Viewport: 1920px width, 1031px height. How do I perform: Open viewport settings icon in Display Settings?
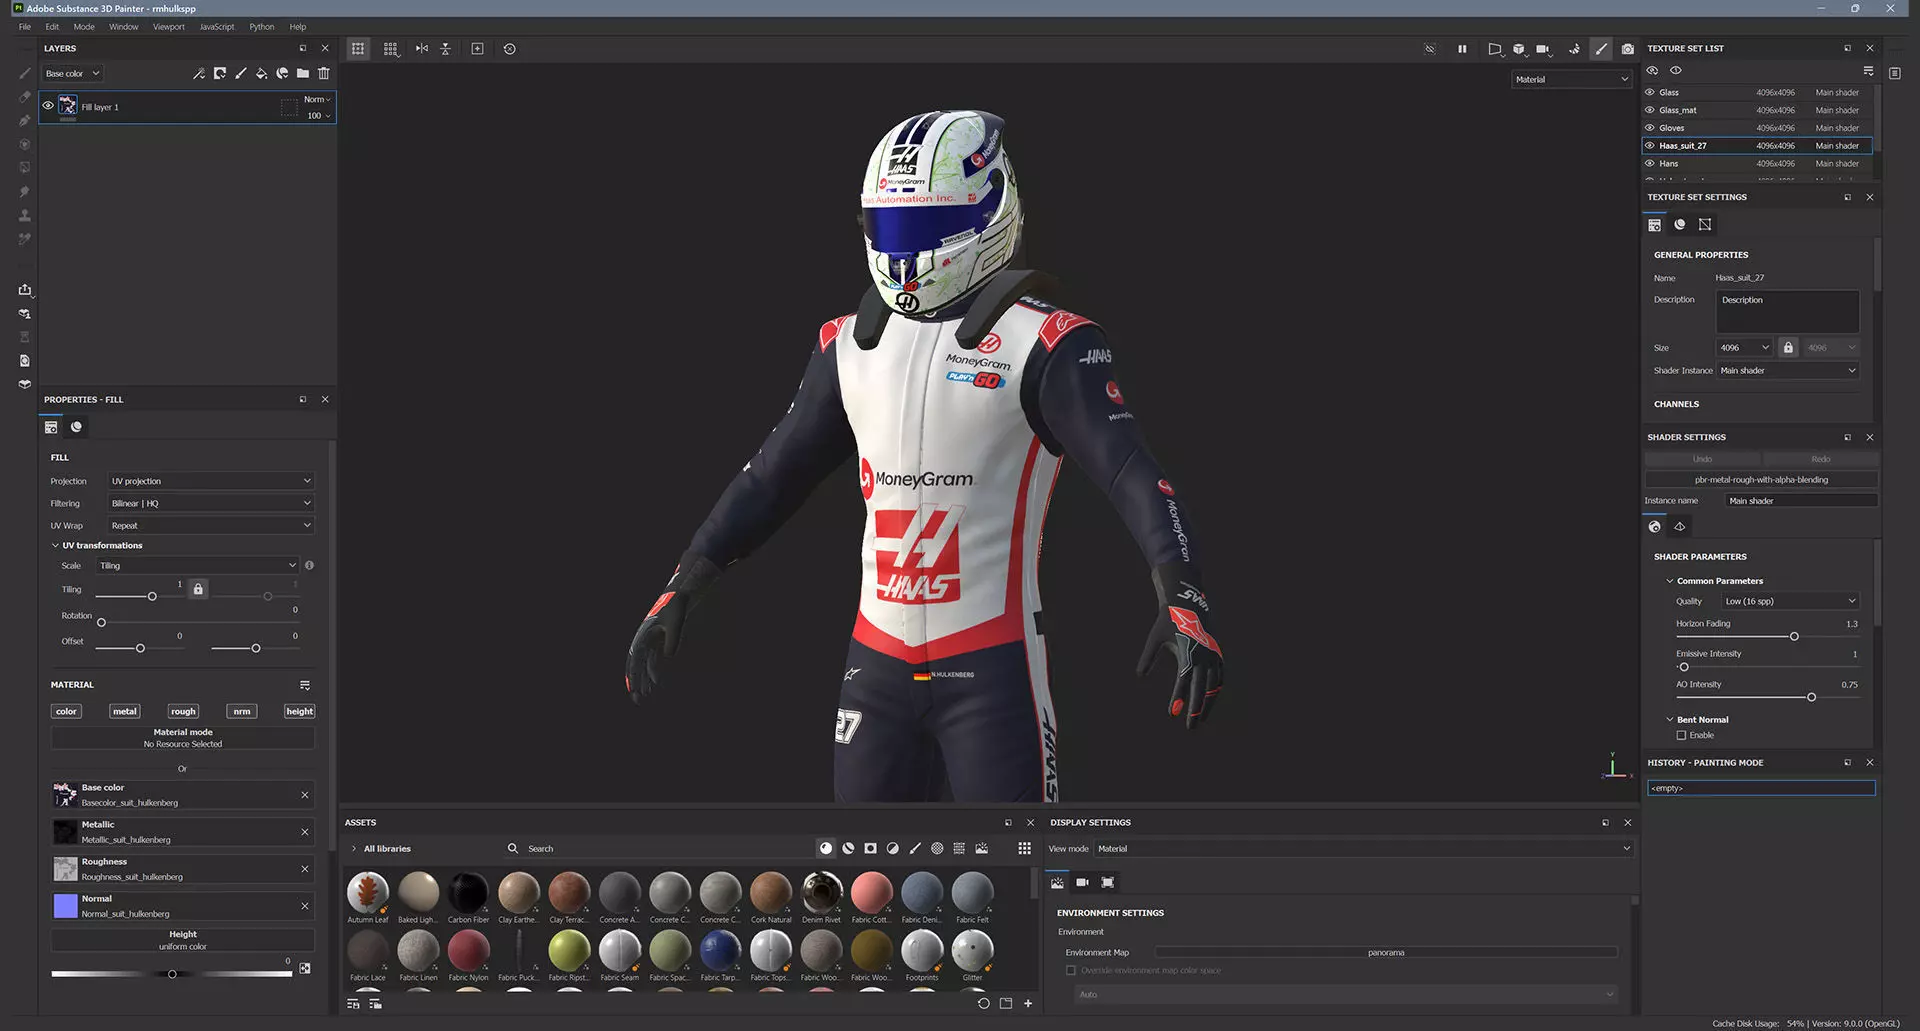click(1107, 882)
